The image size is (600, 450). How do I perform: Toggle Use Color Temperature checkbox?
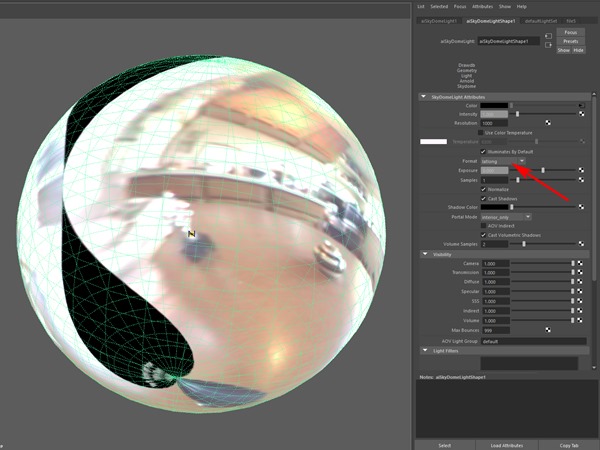pos(481,133)
